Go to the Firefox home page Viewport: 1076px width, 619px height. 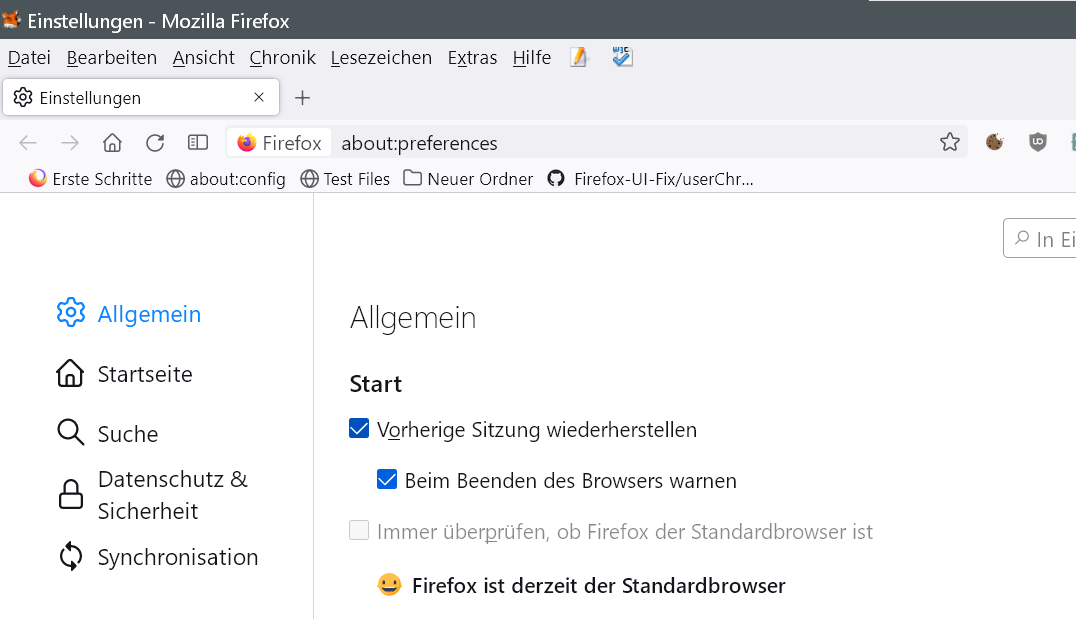[112, 143]
